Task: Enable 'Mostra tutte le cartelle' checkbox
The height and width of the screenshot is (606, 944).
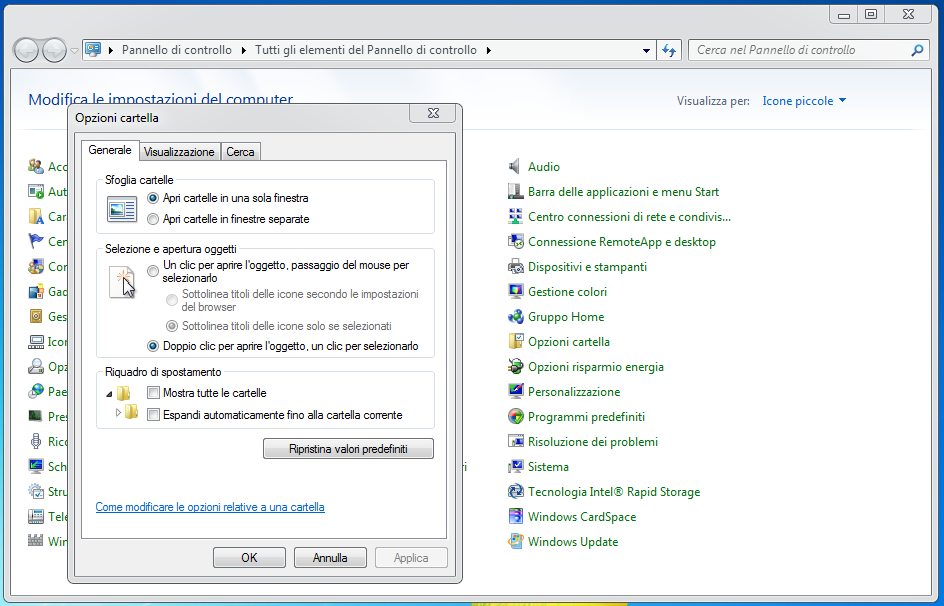Action: pyautogui.click(x=154, y=393)
